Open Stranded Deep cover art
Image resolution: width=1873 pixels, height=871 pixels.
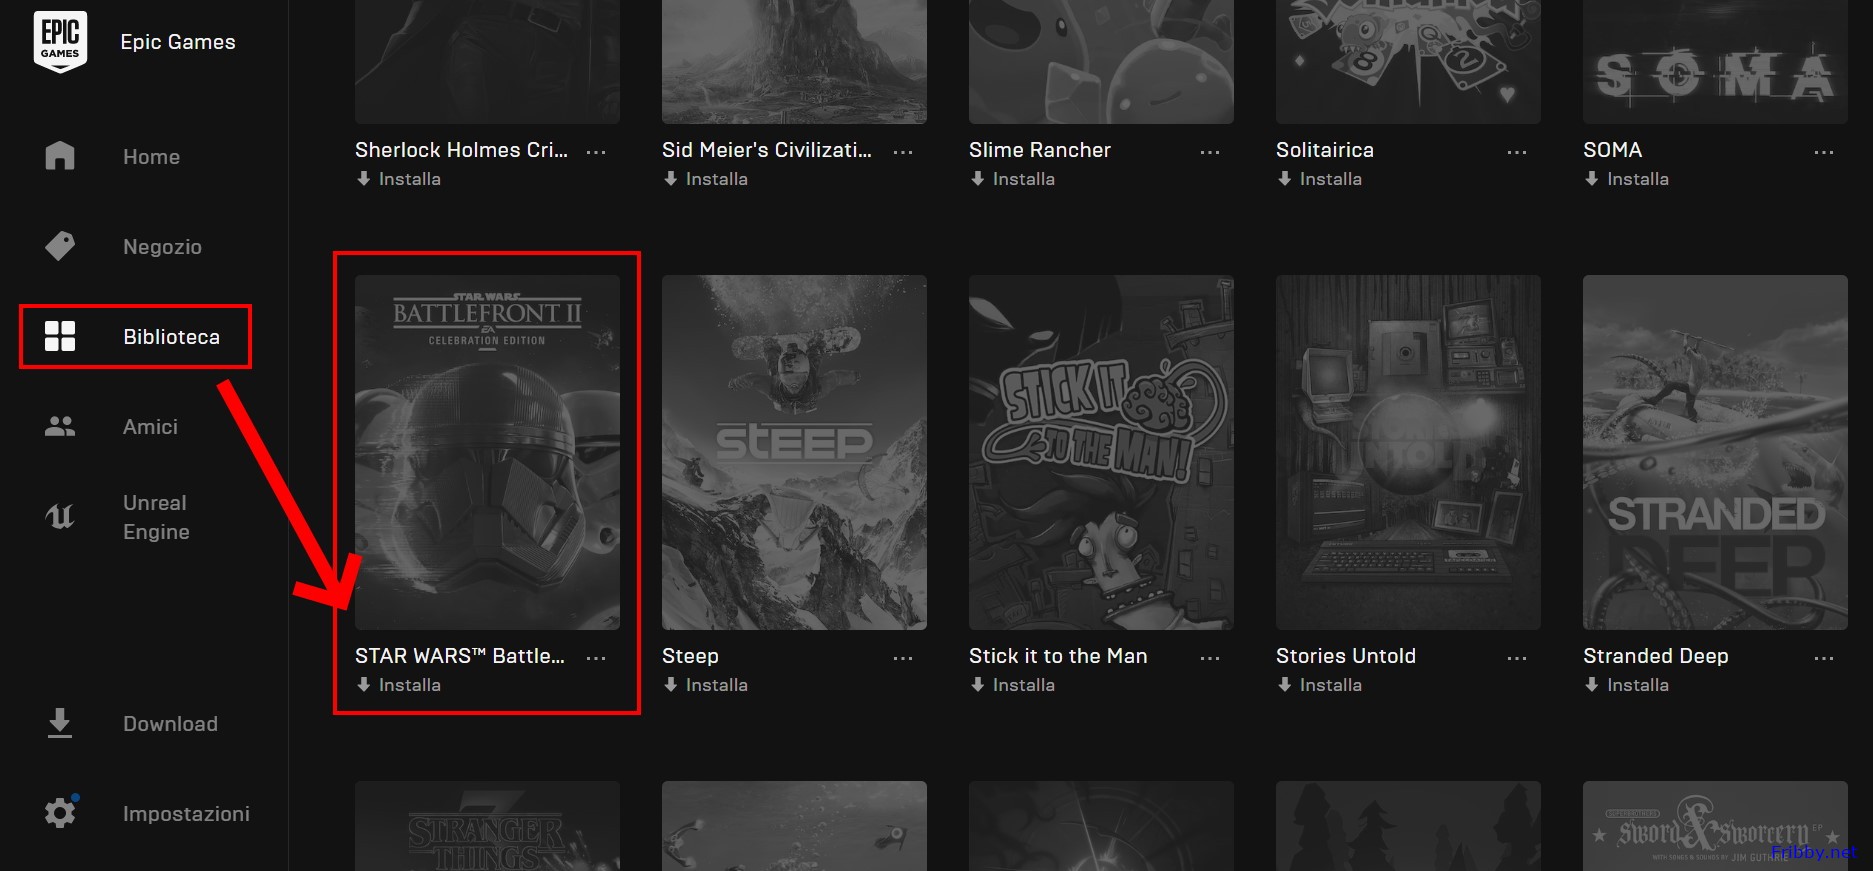(x=1715, y=452)
